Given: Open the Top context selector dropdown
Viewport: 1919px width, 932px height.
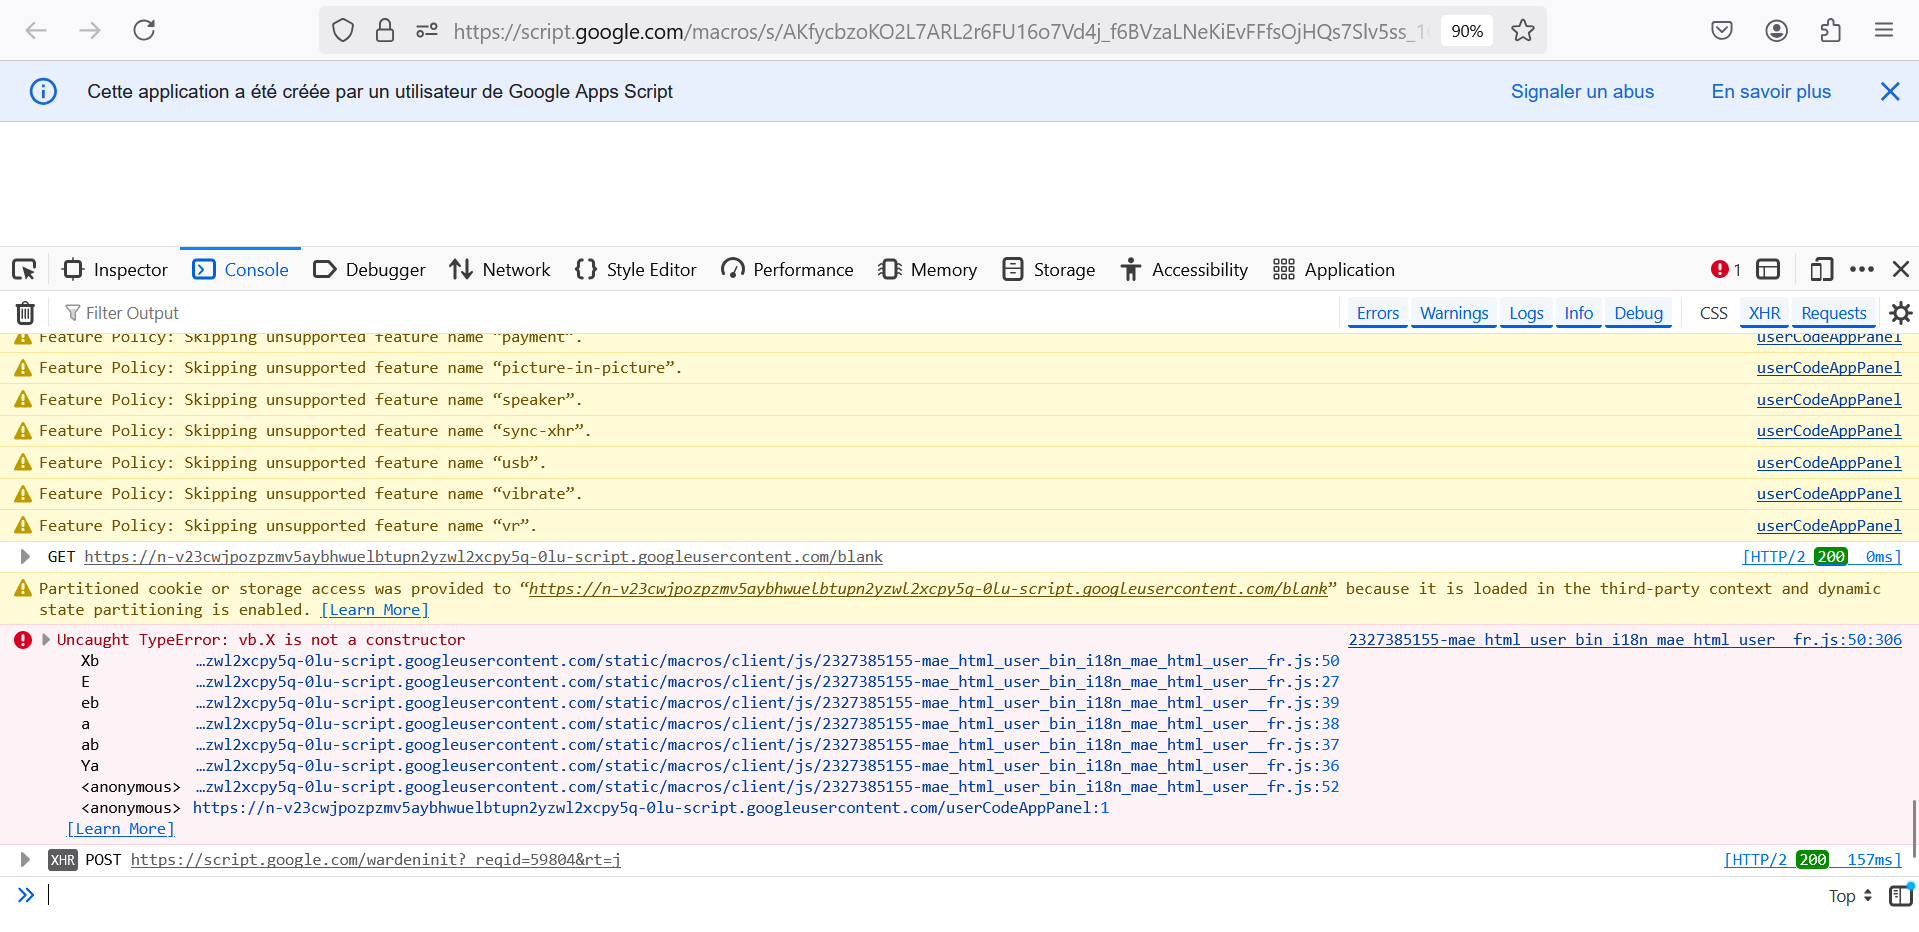Looking at the screenshot, I should pyautogui.click(x=1849, y=896).
